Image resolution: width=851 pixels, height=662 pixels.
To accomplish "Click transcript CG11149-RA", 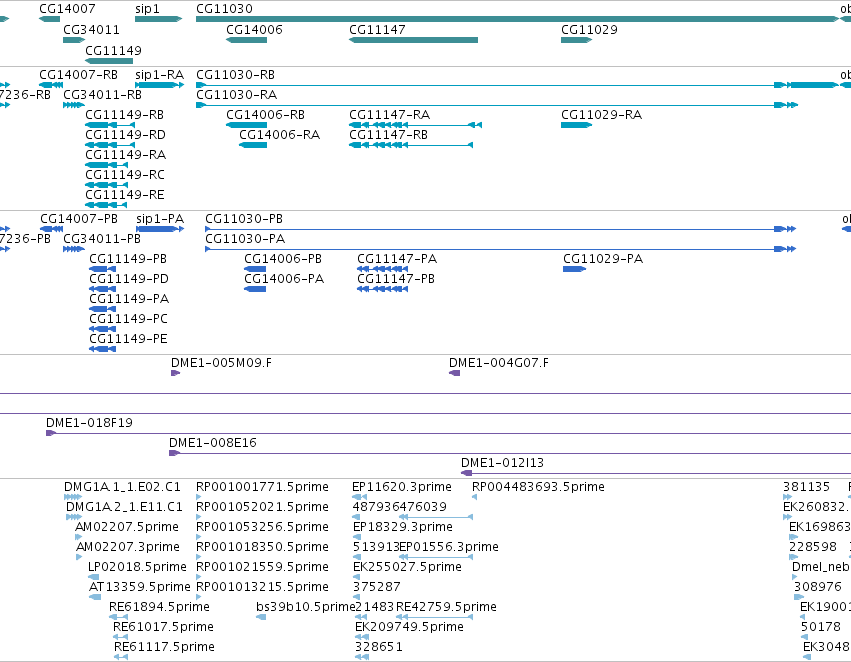I will [106, 165].
